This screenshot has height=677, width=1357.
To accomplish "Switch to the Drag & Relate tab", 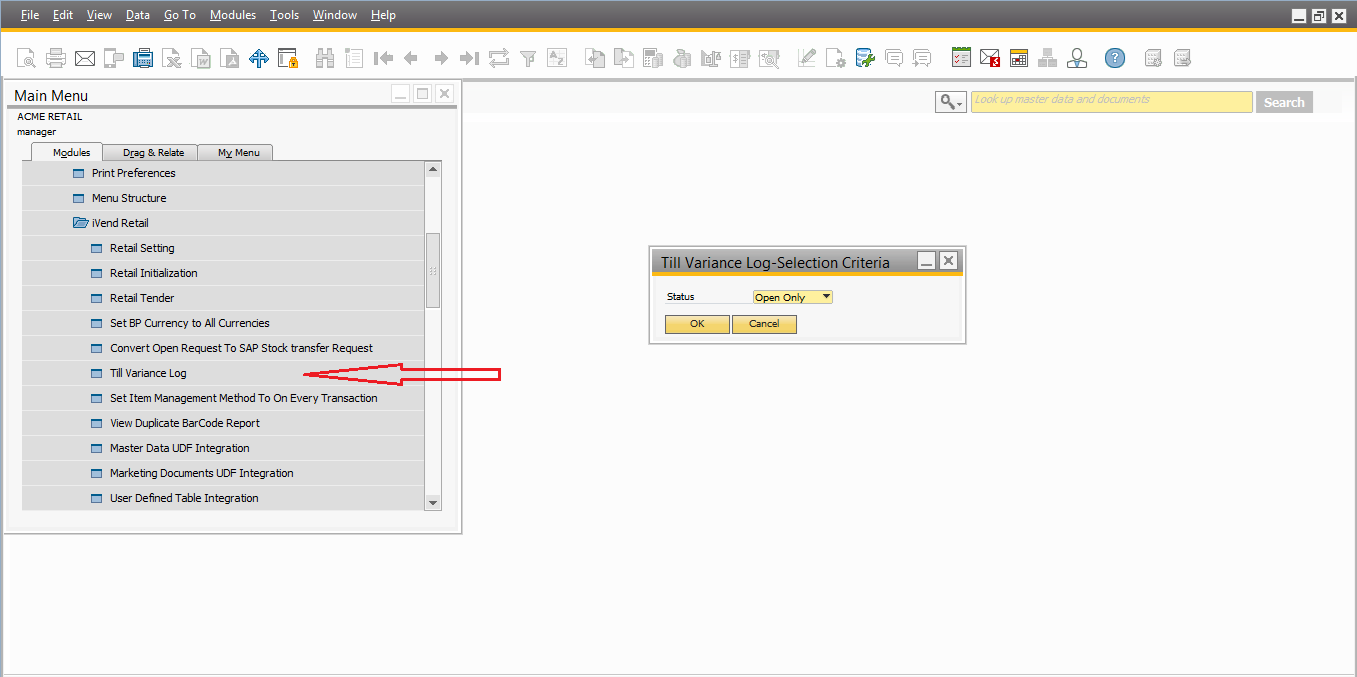I will pyautogui.click(x=153, y=153).
